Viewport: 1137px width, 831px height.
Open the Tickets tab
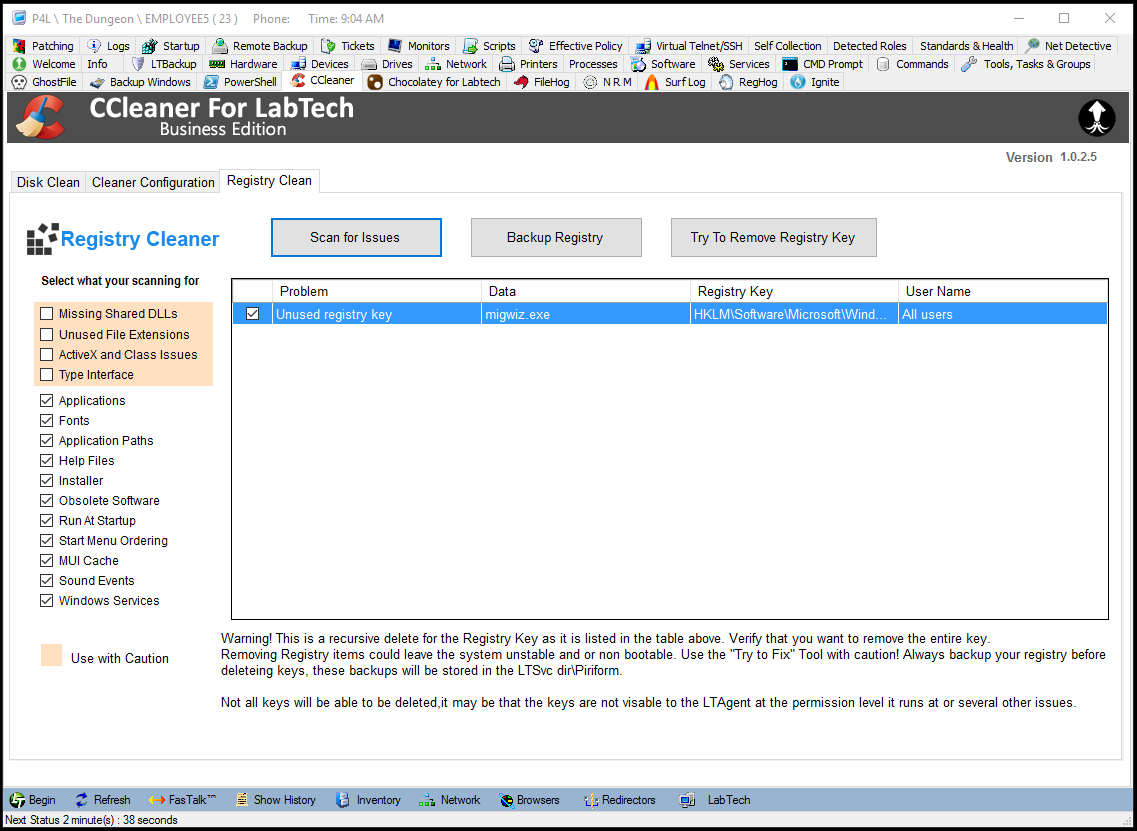tap(347, 46)
